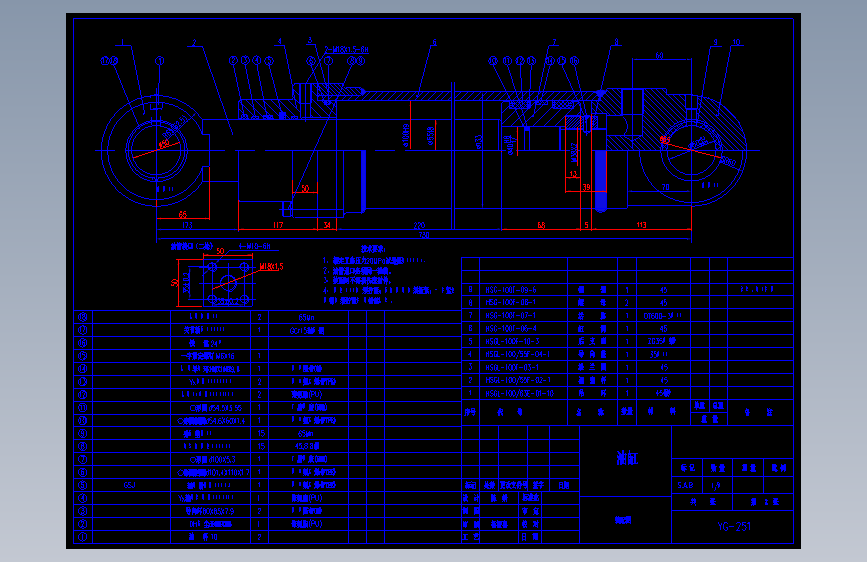Image resolution: width=867 pixels, height=562 pixels.
Task: Click the diameter label "Φ100H9"
Action: (406, 136)
